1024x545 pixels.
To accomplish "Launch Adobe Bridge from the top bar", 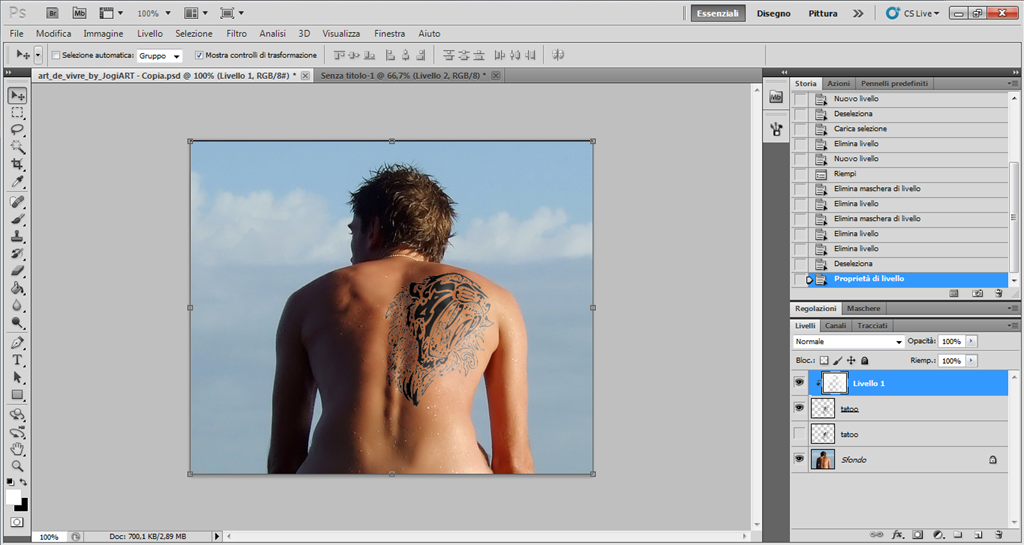I will click(53, 13).
